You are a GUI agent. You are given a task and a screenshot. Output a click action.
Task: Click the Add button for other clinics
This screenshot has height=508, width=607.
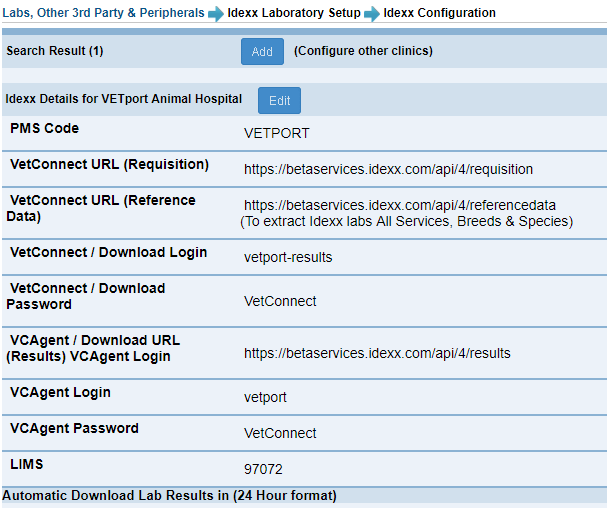pyautogui.click(x=262, y=51)
